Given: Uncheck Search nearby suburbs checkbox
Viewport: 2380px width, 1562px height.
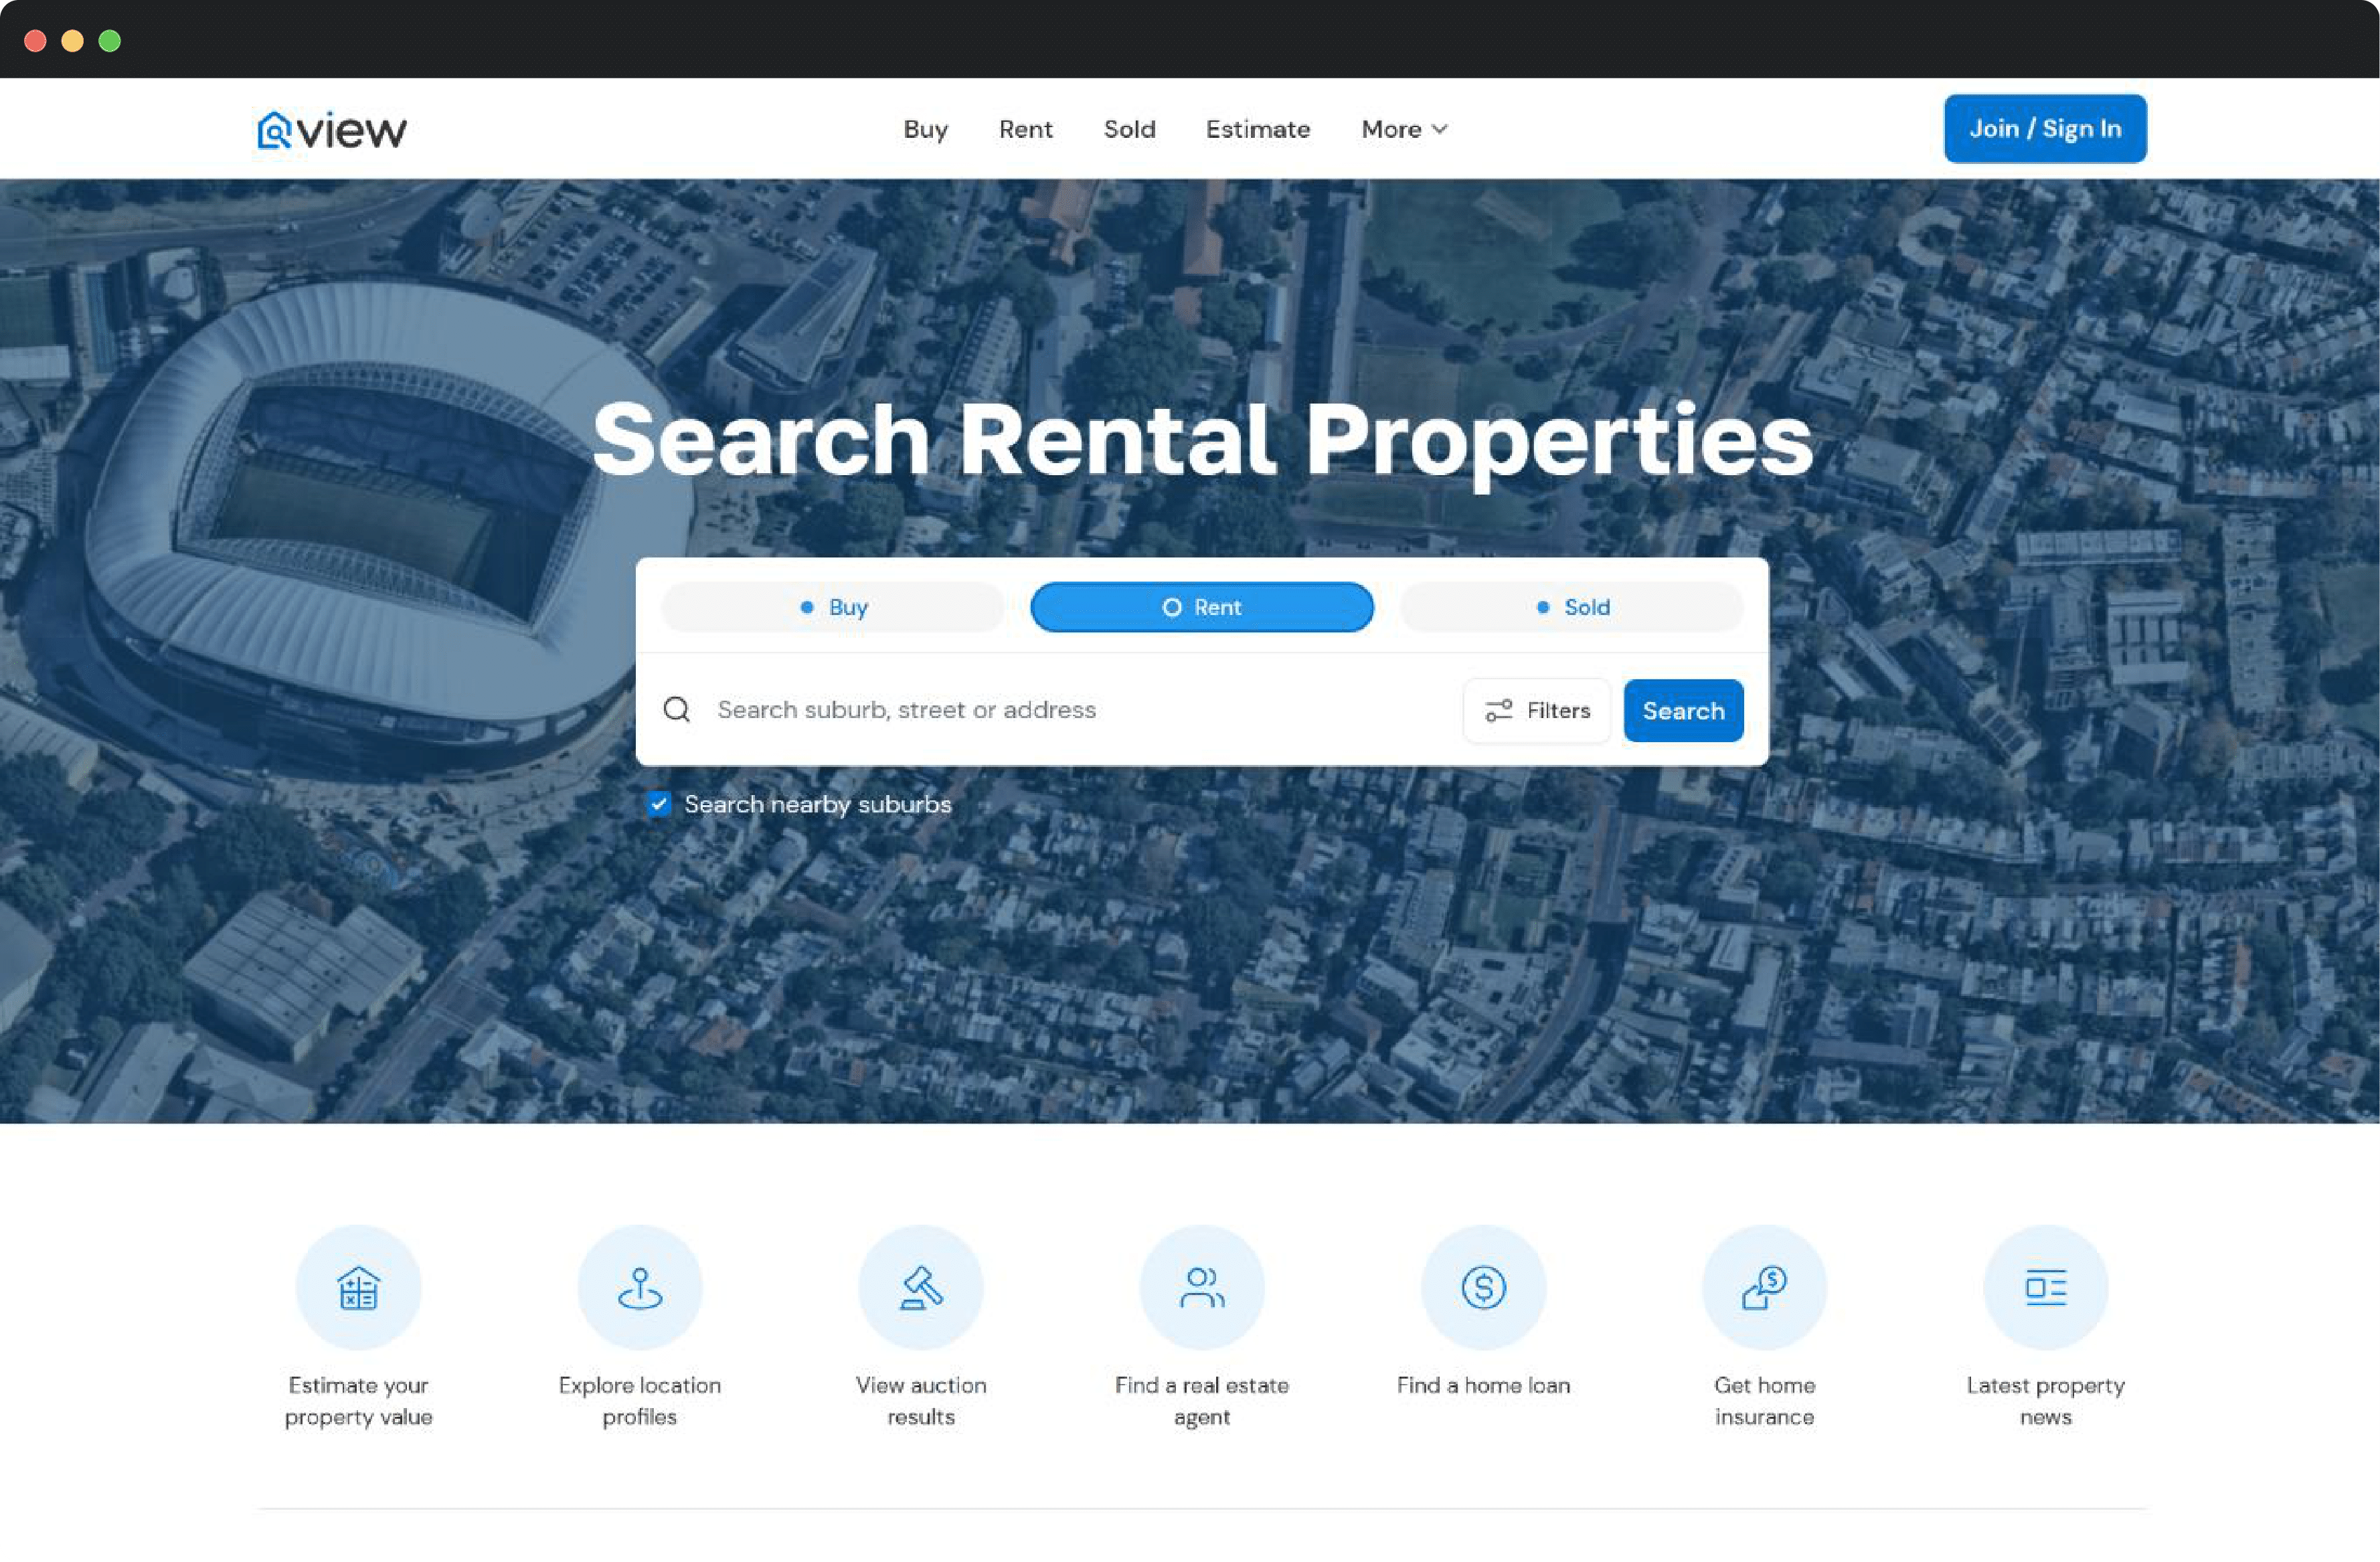Looking at the screenshot, I should point(659,804).
